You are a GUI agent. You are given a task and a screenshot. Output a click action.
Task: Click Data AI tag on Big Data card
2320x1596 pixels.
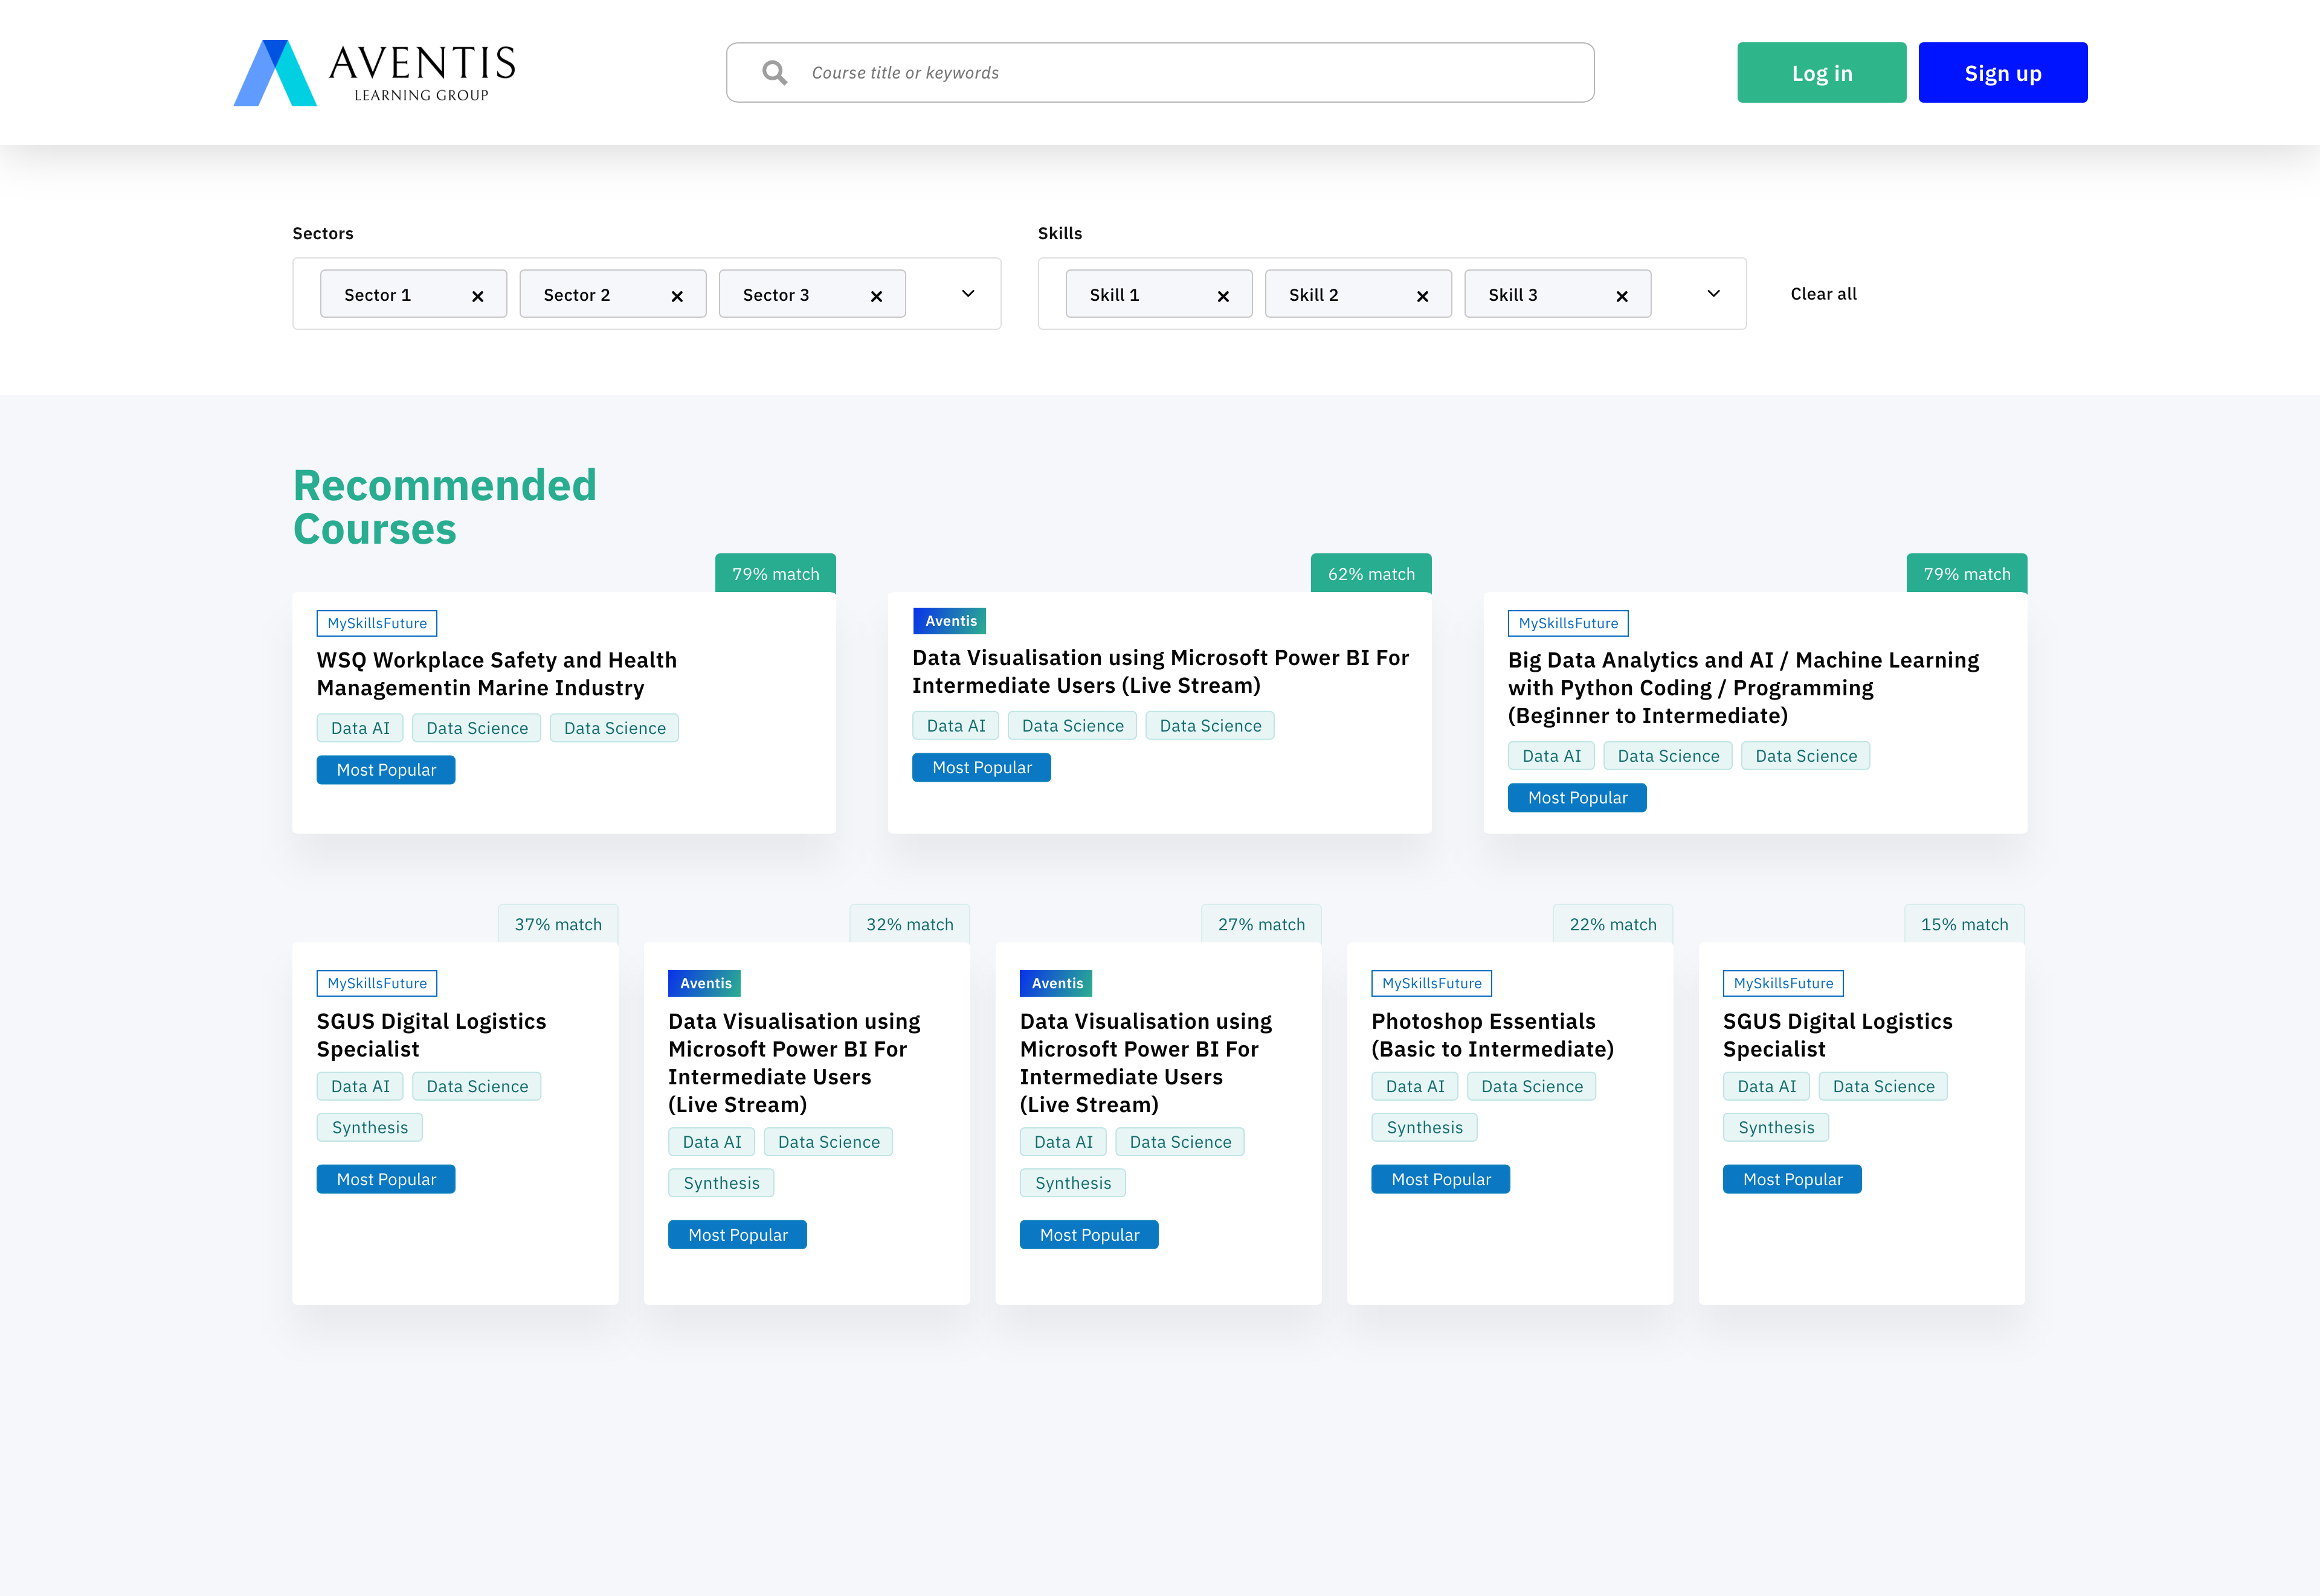click(1551, 756)
